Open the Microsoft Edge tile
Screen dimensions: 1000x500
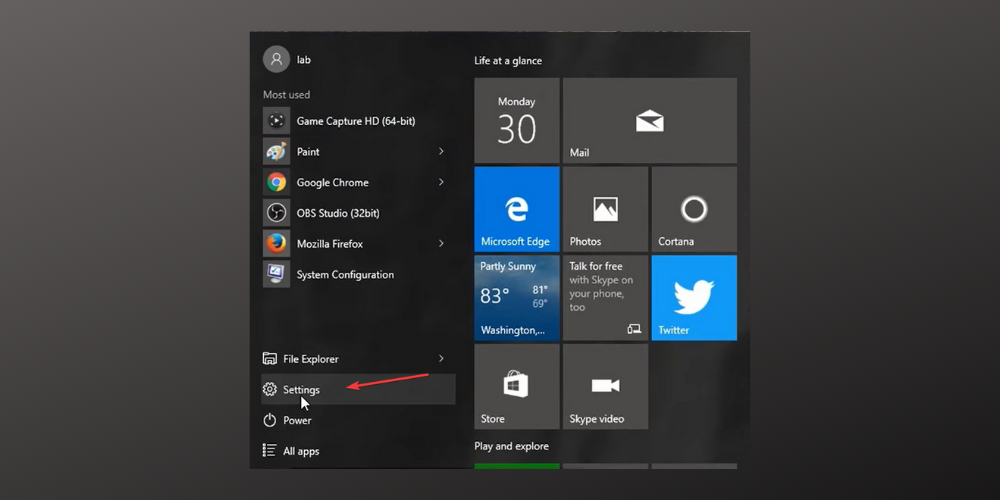[x=517, y=209]
